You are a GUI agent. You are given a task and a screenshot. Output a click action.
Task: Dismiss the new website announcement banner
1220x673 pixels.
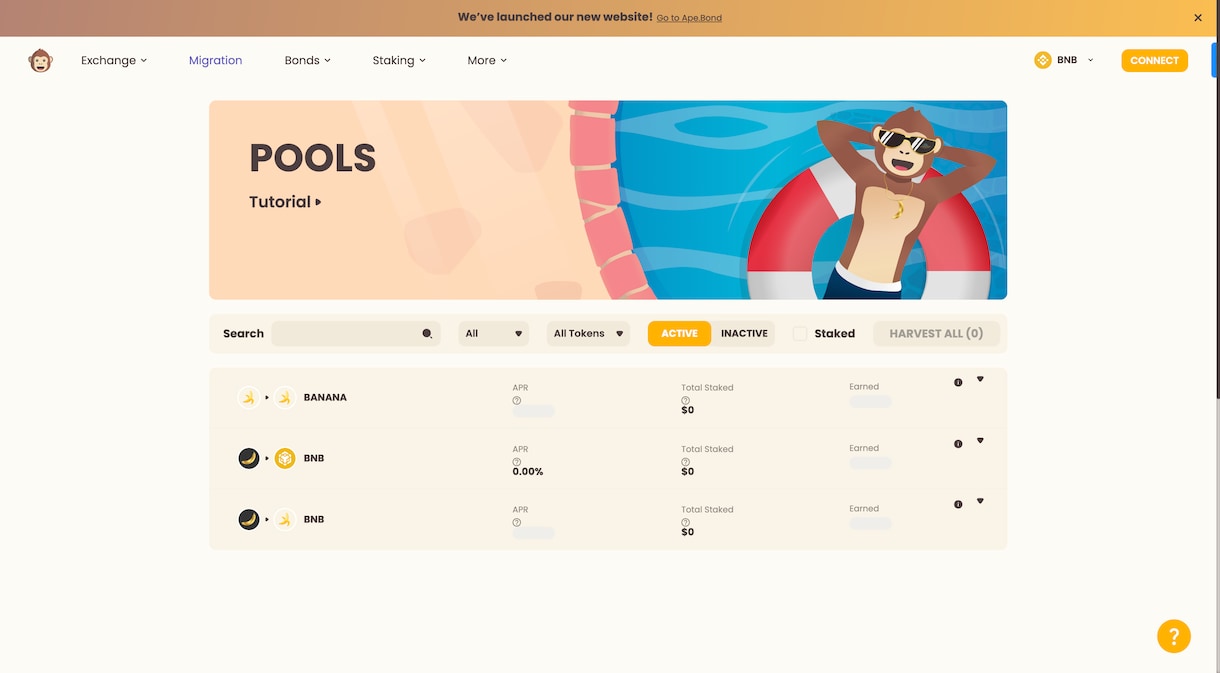pos(1198,18)
